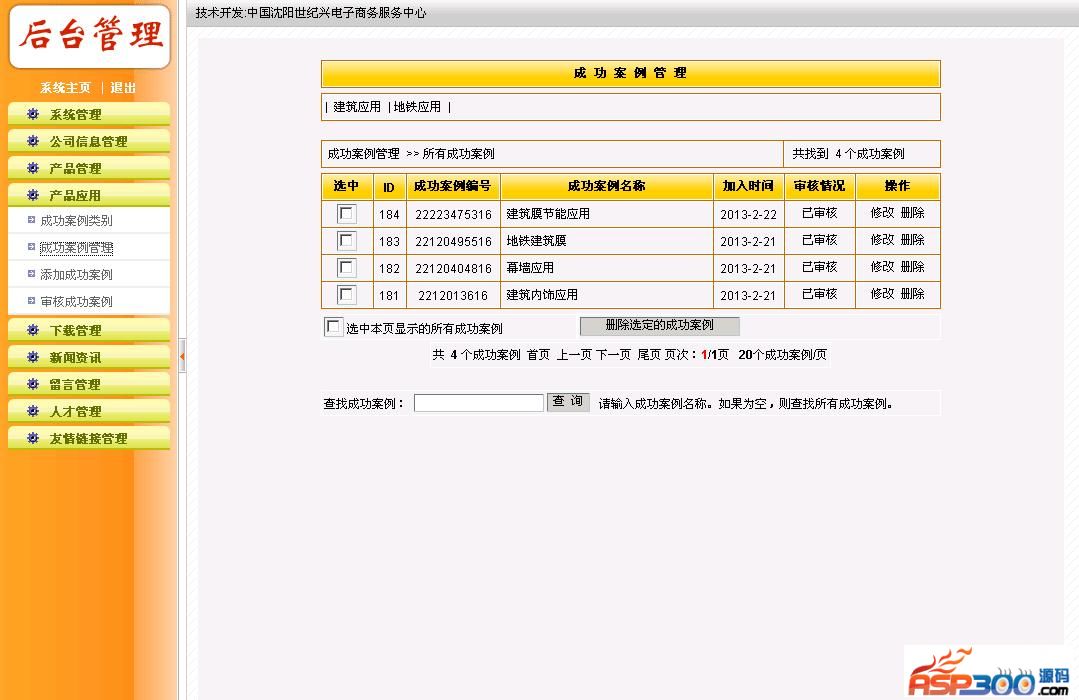1079x700 pixels.
Task: Click the gear icon beside 下载管理
Action: [x=33, y=330]
